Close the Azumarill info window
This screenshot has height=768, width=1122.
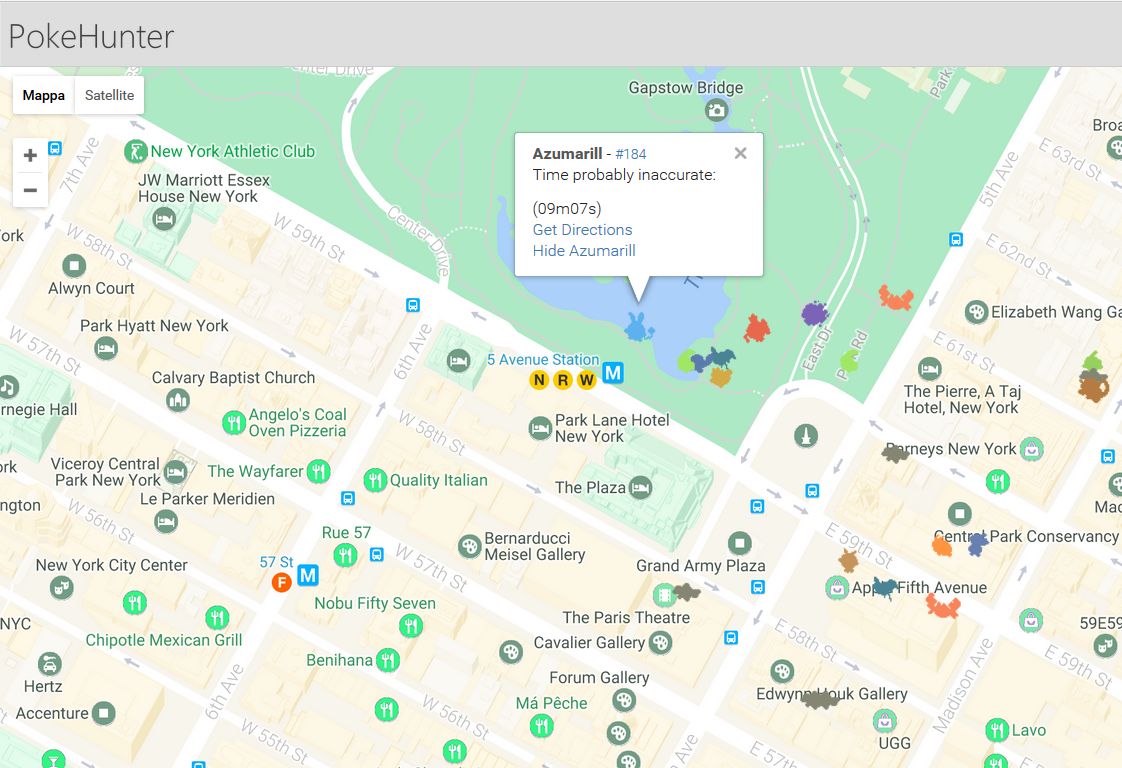740,152
